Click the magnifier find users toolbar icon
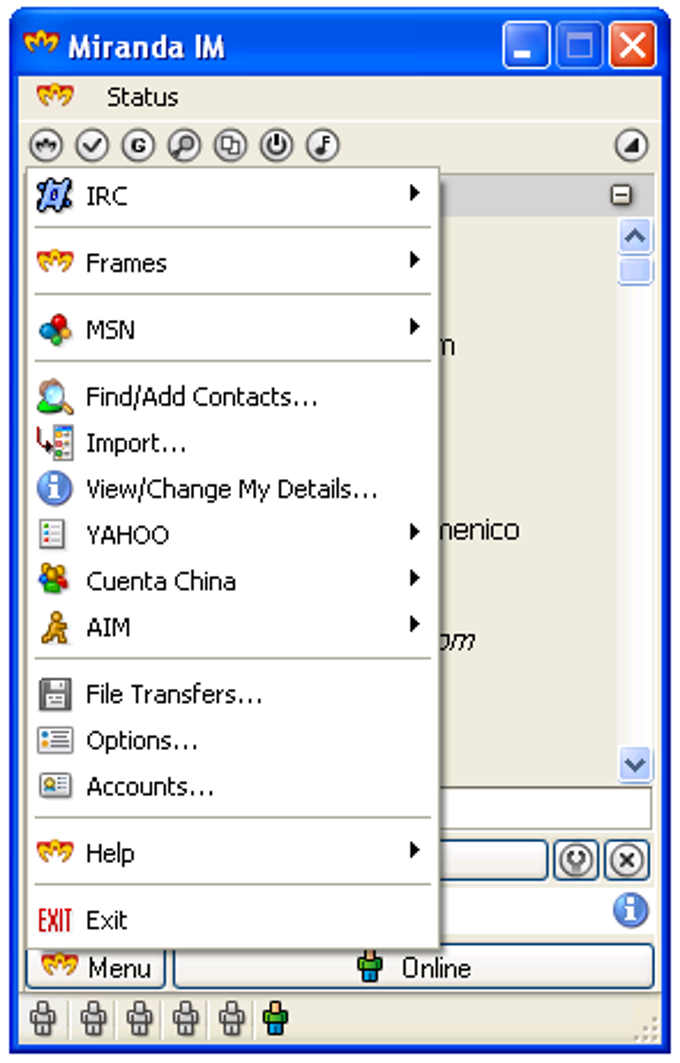680x1063 pixels. 184,145
